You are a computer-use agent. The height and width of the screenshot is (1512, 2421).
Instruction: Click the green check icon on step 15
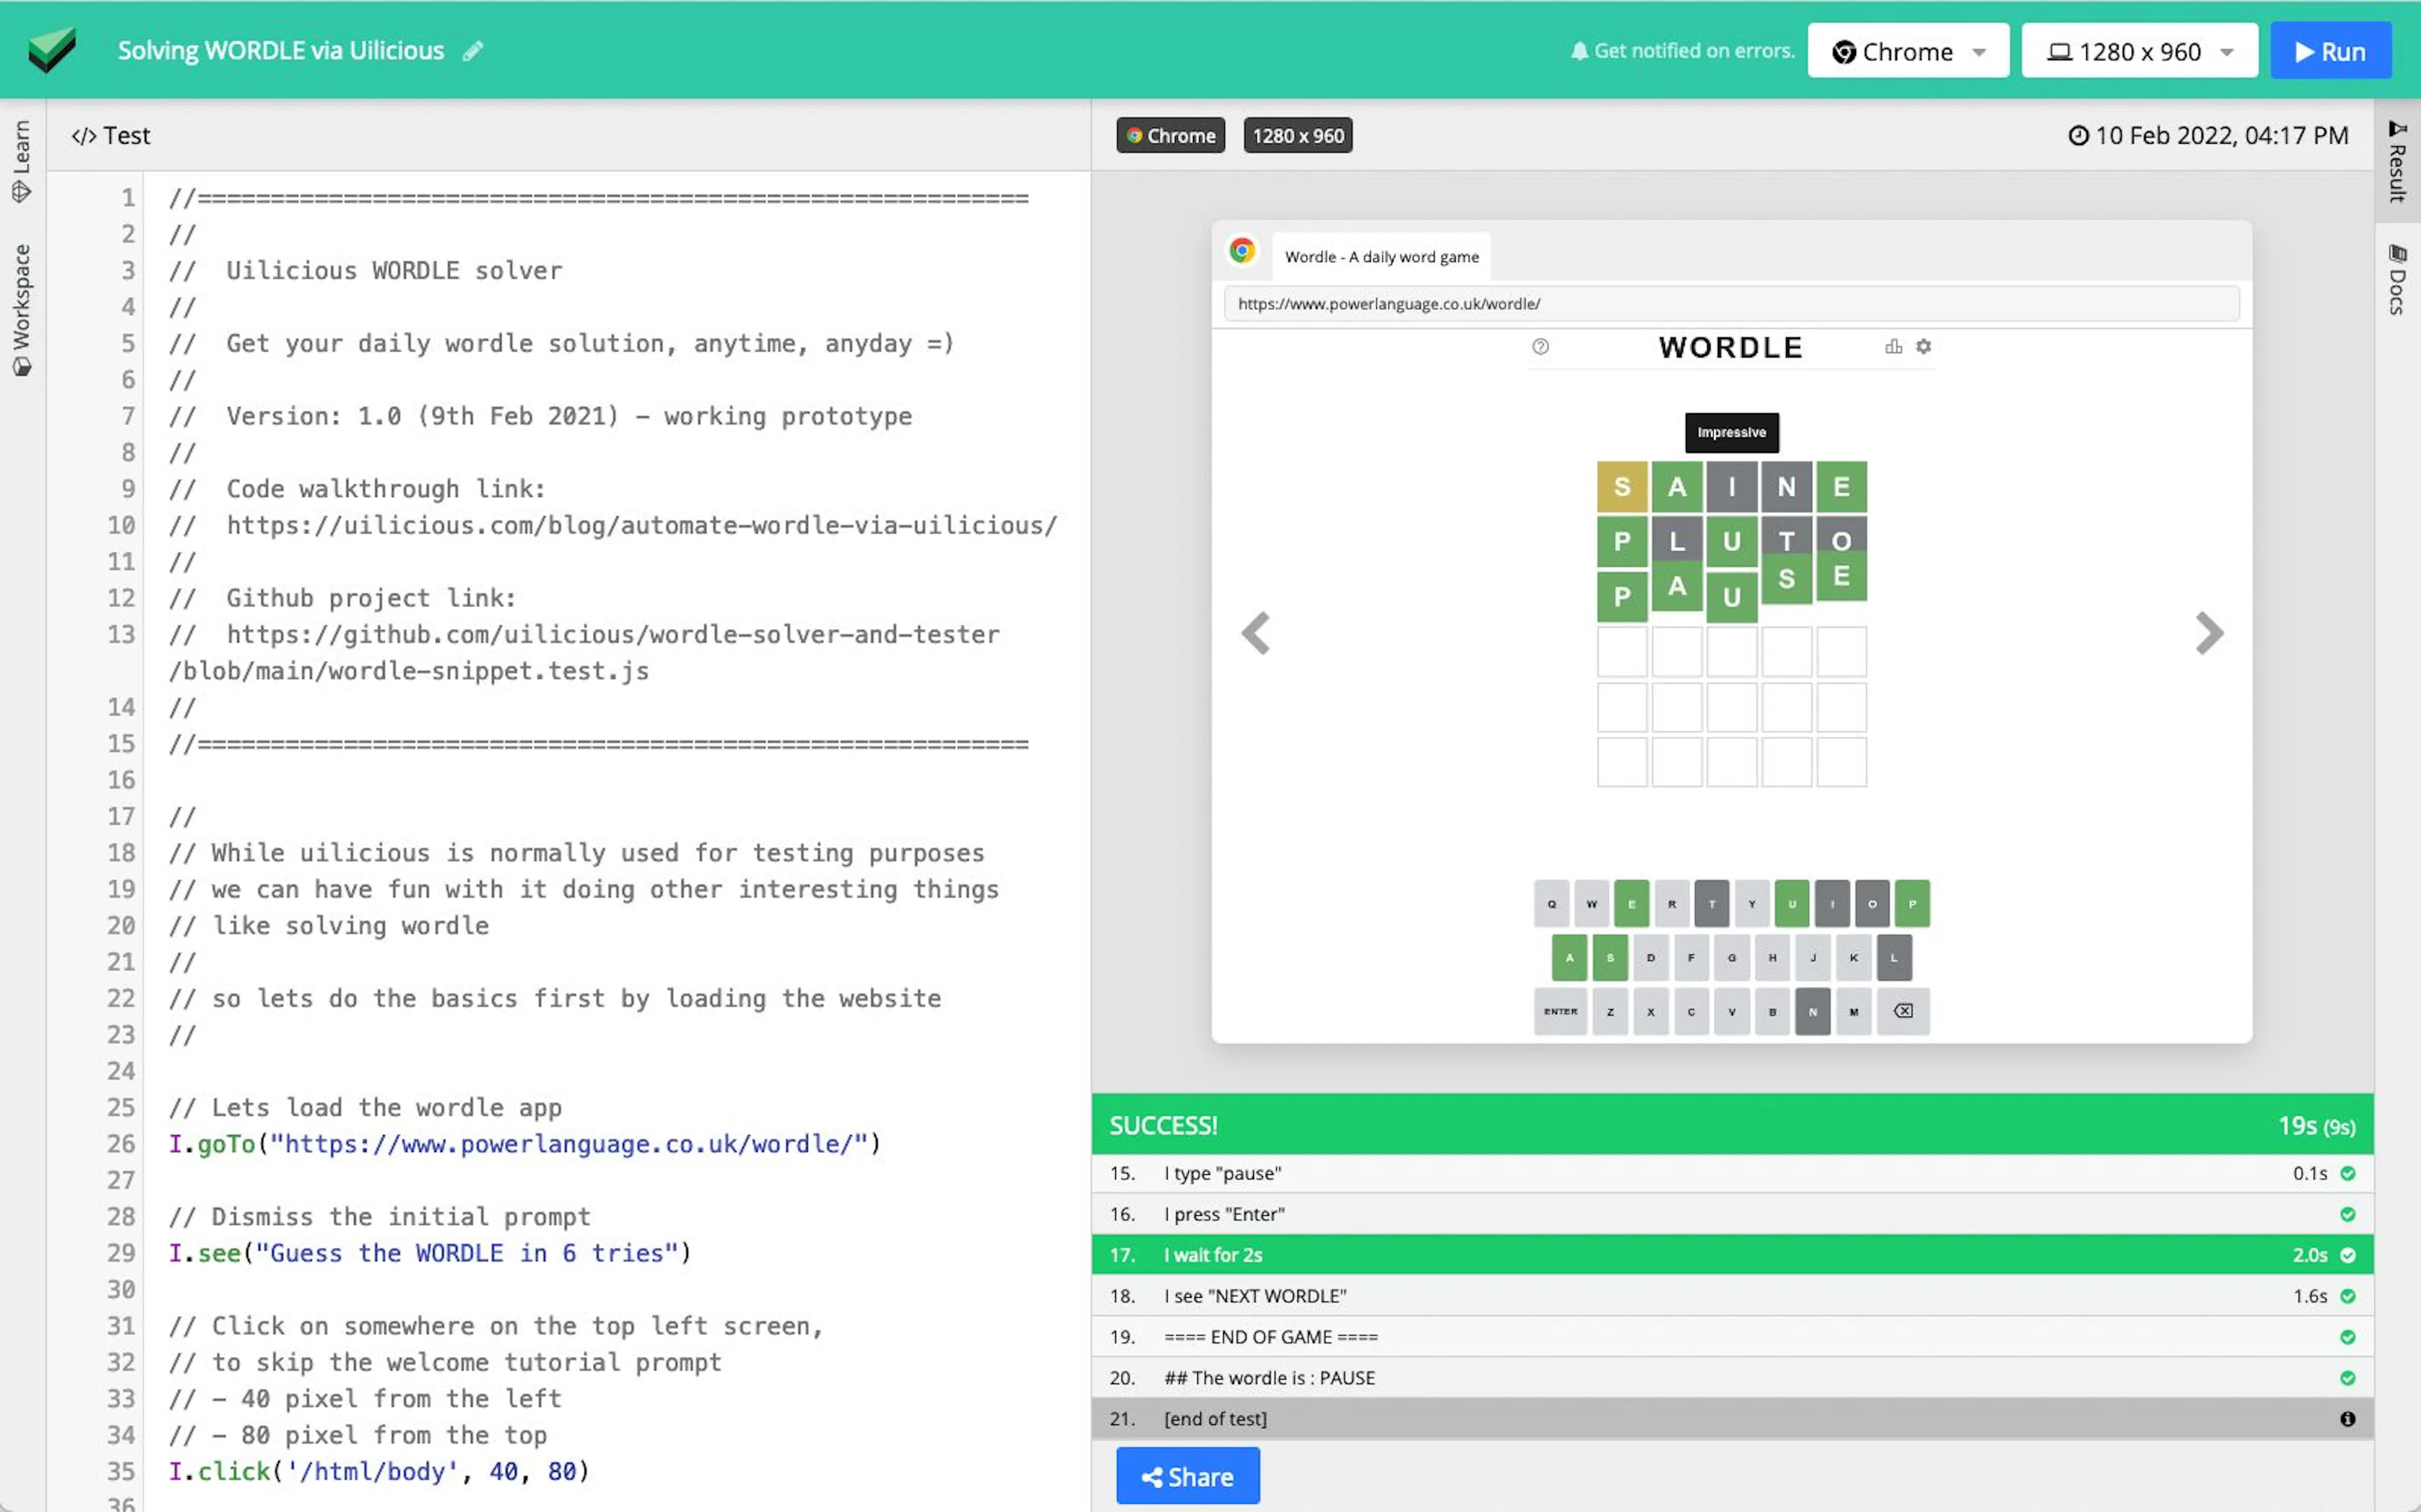pos(2347,1174)
